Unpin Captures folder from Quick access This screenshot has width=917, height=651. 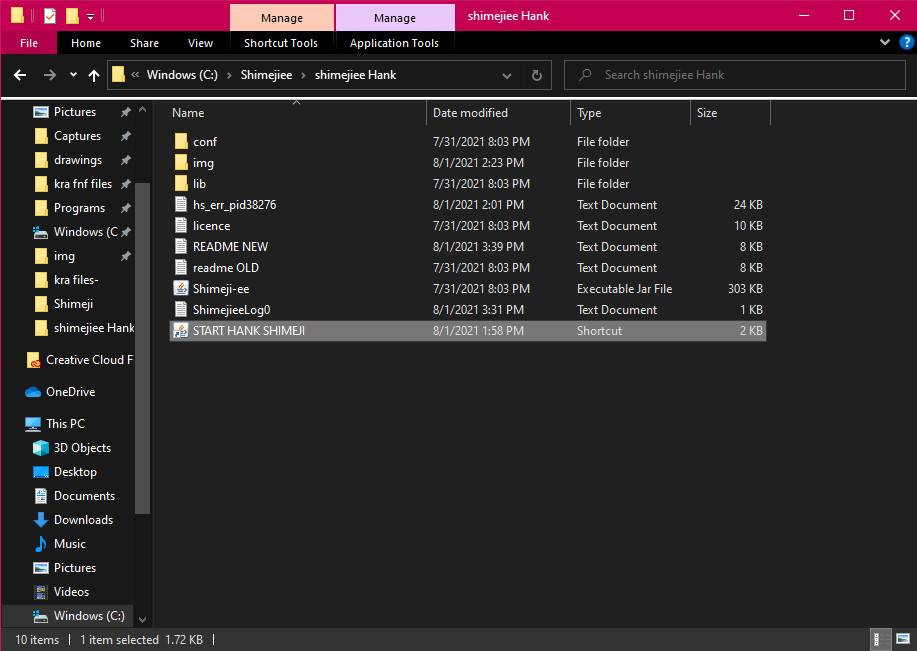click(125, 136)
